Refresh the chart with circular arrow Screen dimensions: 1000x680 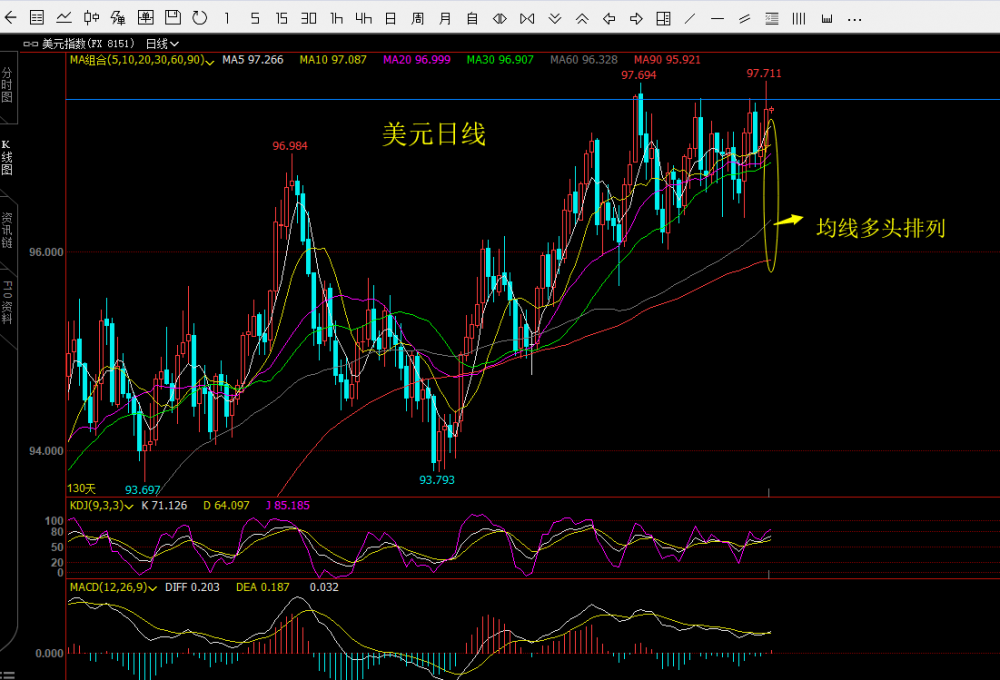point(200,18)
